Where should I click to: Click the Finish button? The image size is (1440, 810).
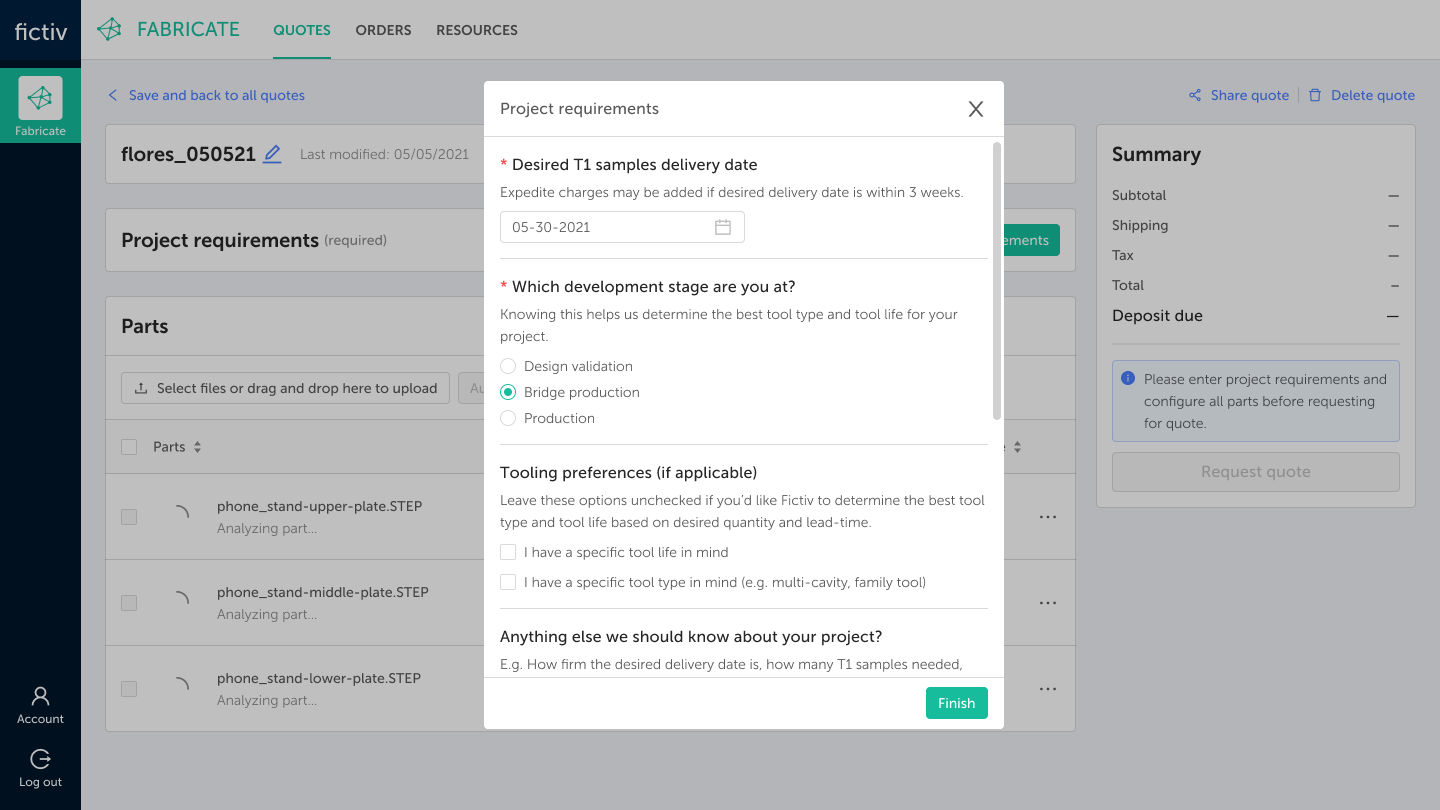956,703
